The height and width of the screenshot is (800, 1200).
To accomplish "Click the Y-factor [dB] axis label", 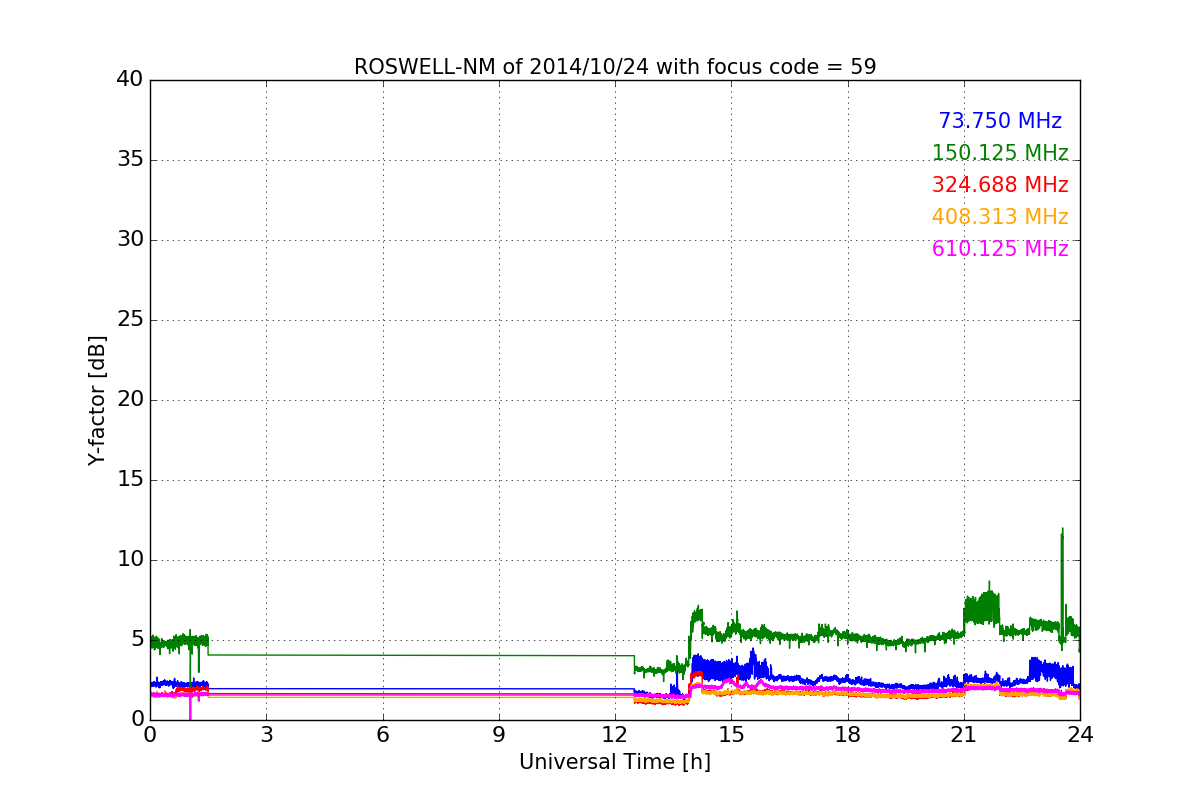I will [x=97, y=400].
